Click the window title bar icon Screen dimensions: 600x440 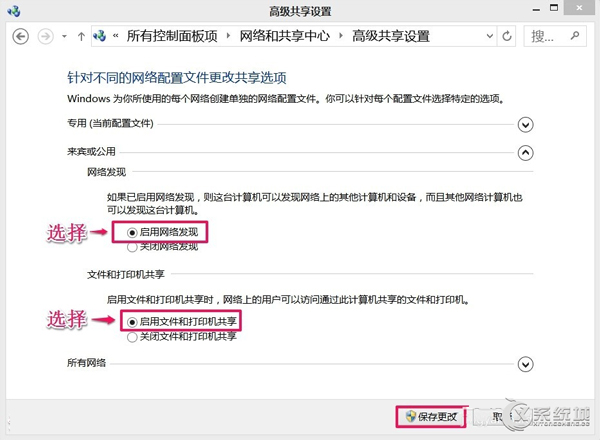tap(14, 11)
